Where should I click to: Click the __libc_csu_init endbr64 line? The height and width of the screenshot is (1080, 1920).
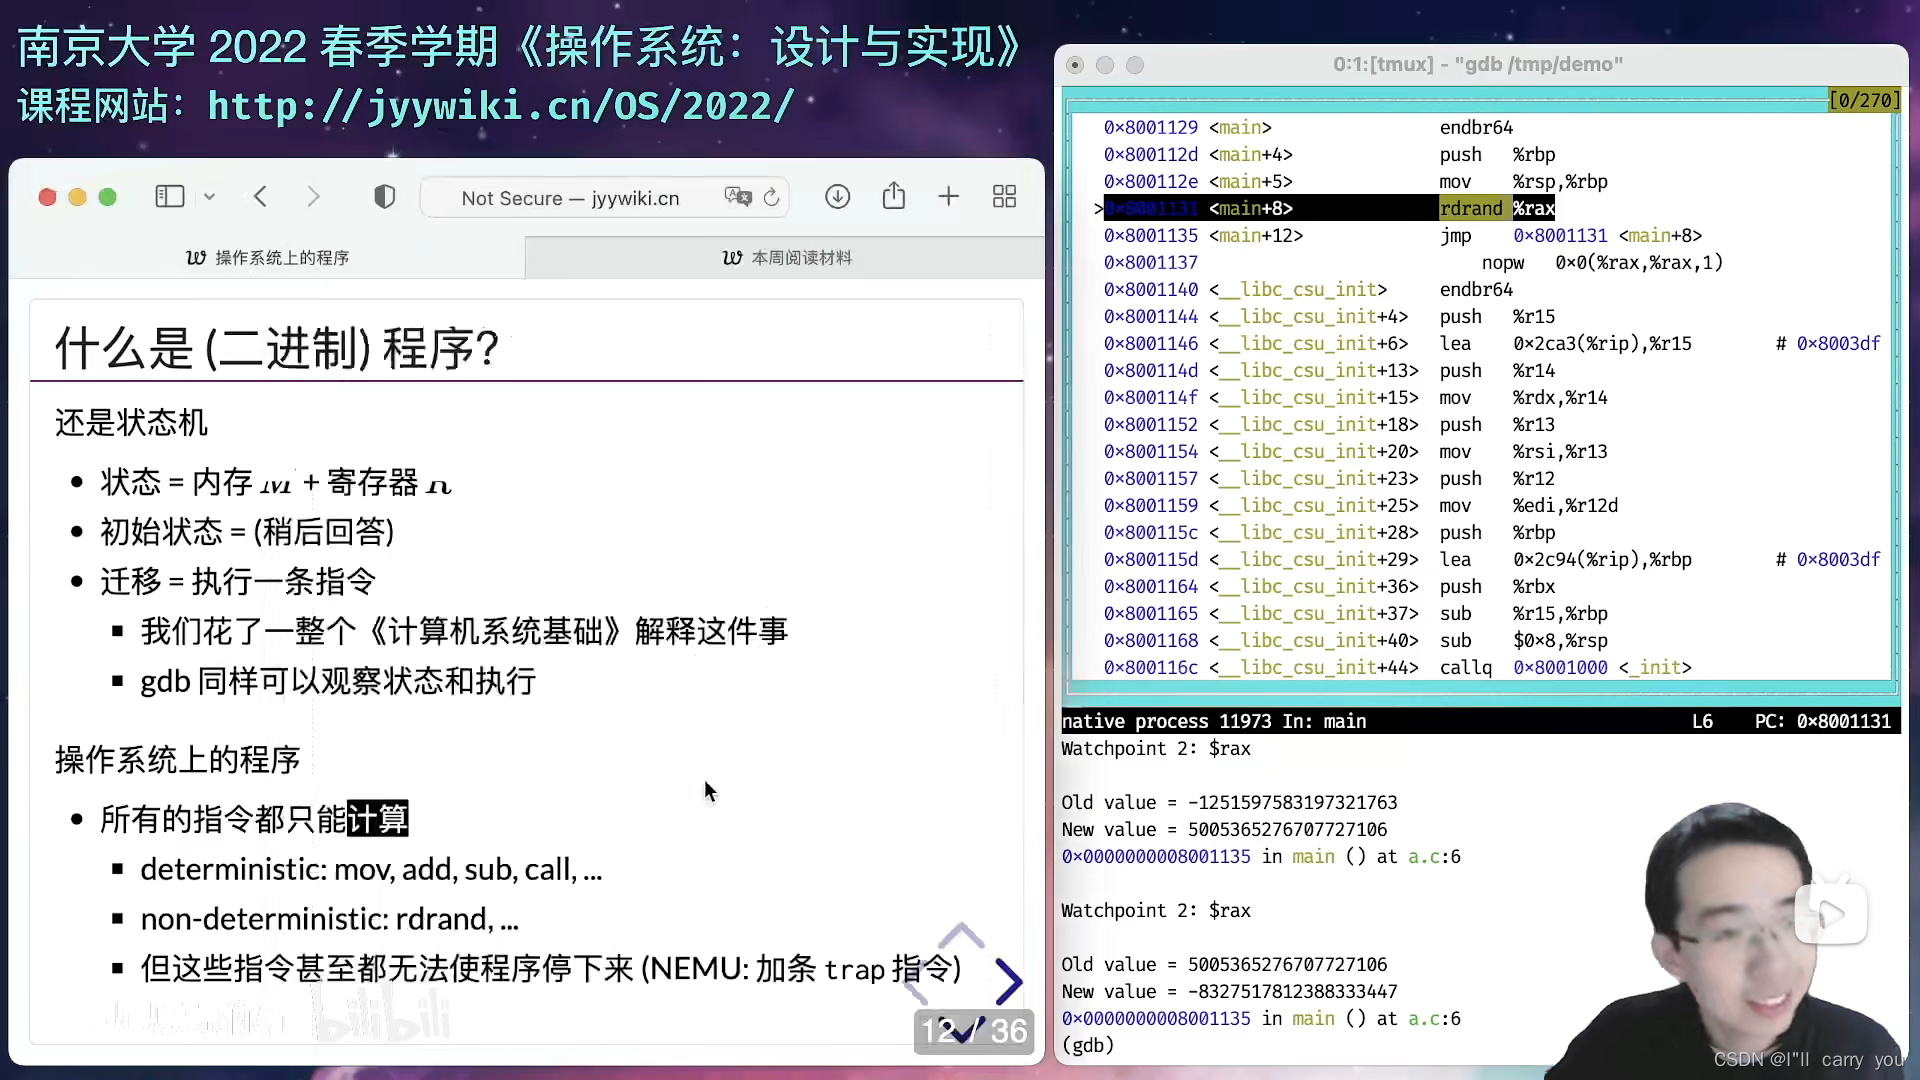point(1308,289)
